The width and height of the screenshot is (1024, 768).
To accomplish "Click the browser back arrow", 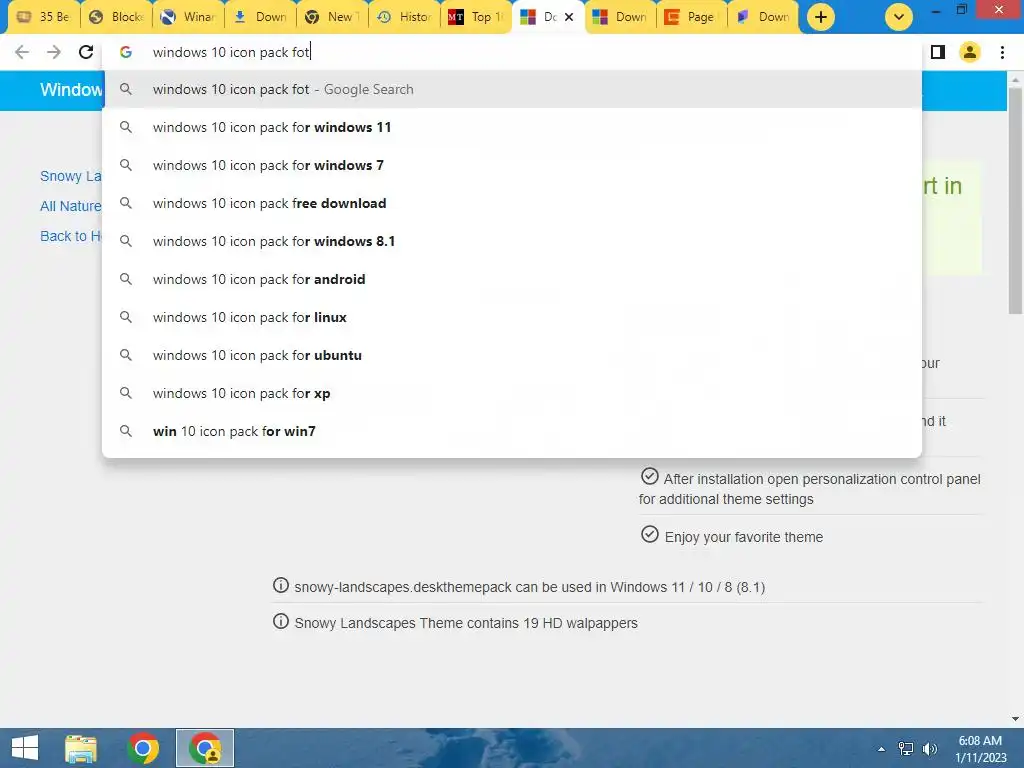I will pyautogui.click(x=22, y=52).
